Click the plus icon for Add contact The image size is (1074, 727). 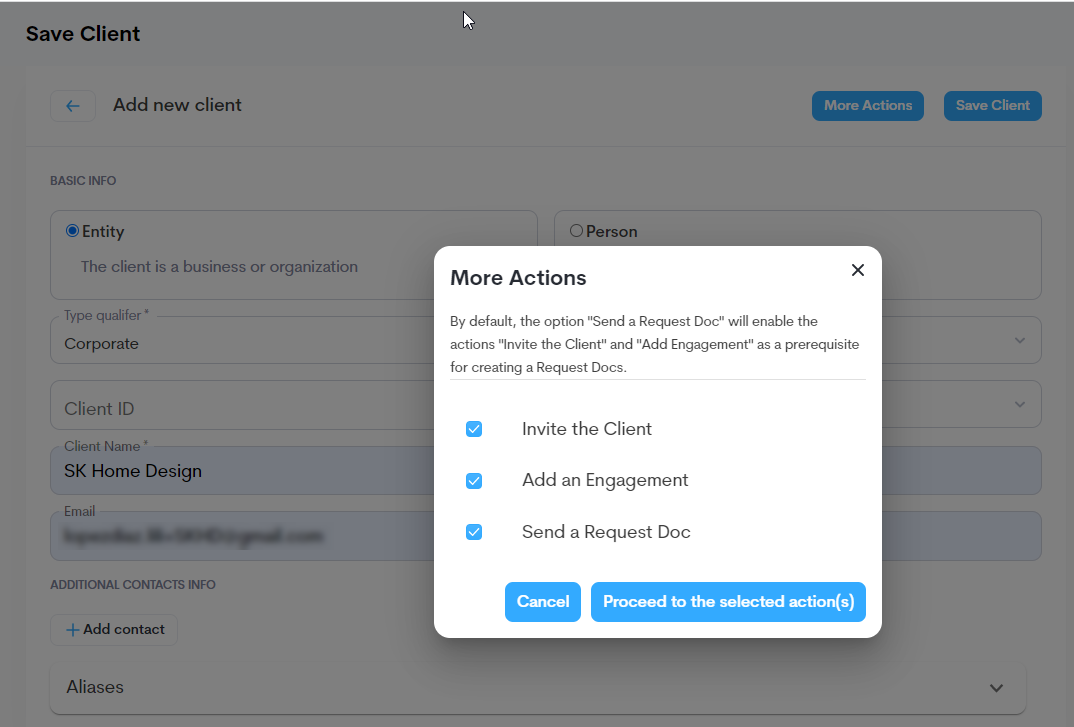tap(72, 630)
